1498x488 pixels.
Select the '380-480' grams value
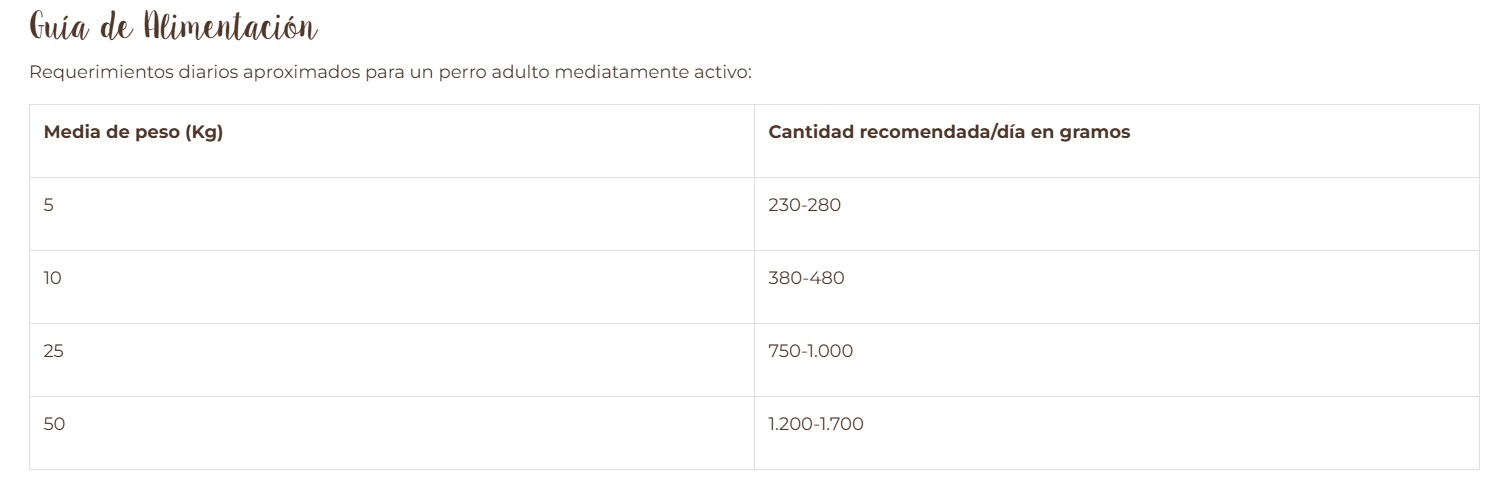(x=806, y=278)
